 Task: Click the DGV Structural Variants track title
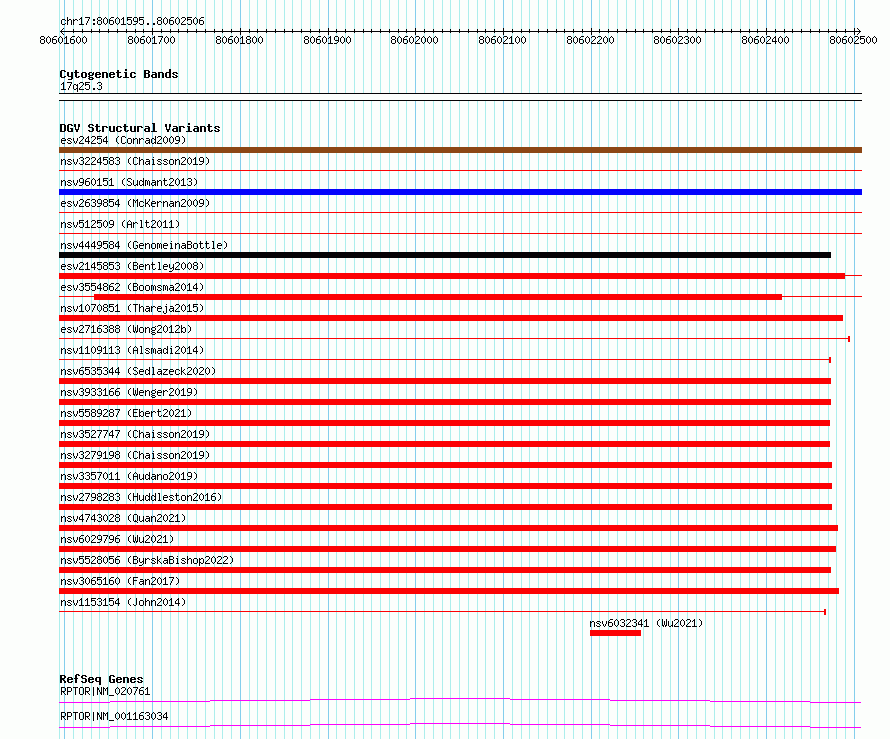point(140,128)
